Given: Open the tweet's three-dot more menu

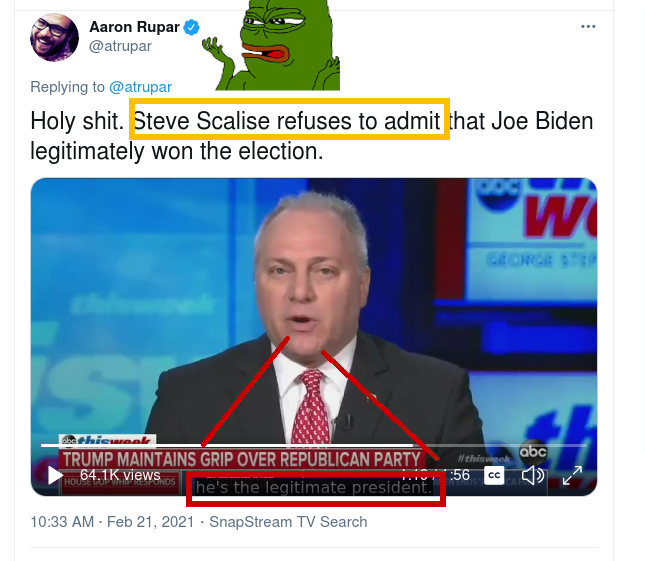Looking at the screenshot, I should pos(588,27).
